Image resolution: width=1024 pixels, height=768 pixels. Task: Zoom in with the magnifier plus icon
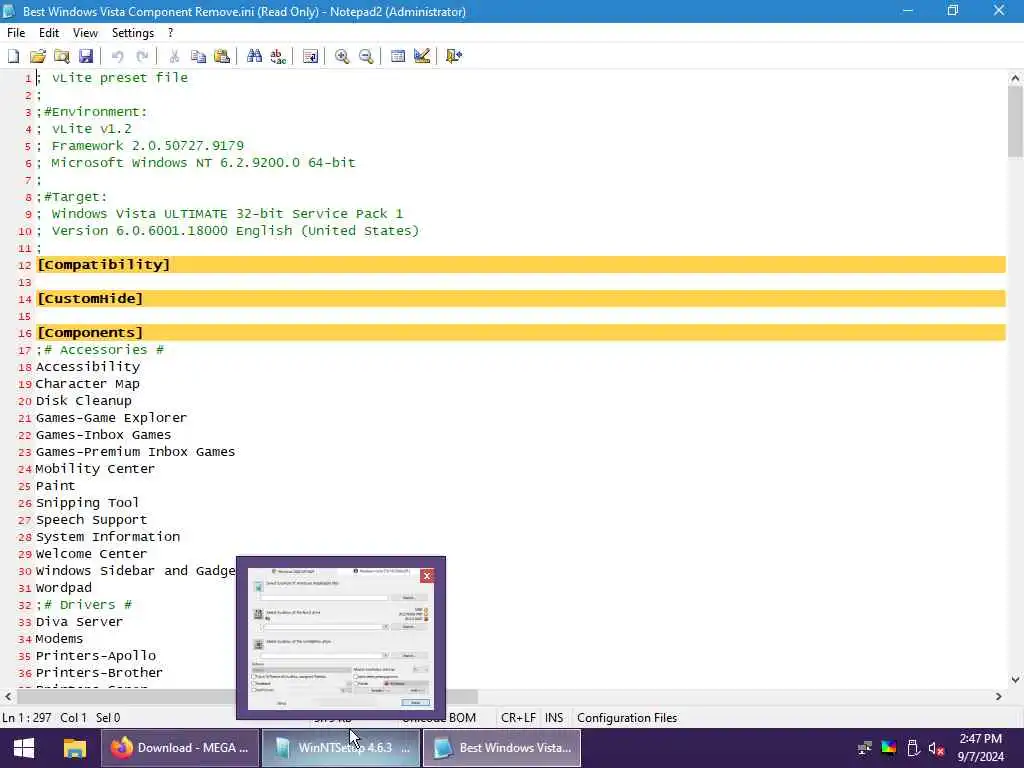click(342, 56)
